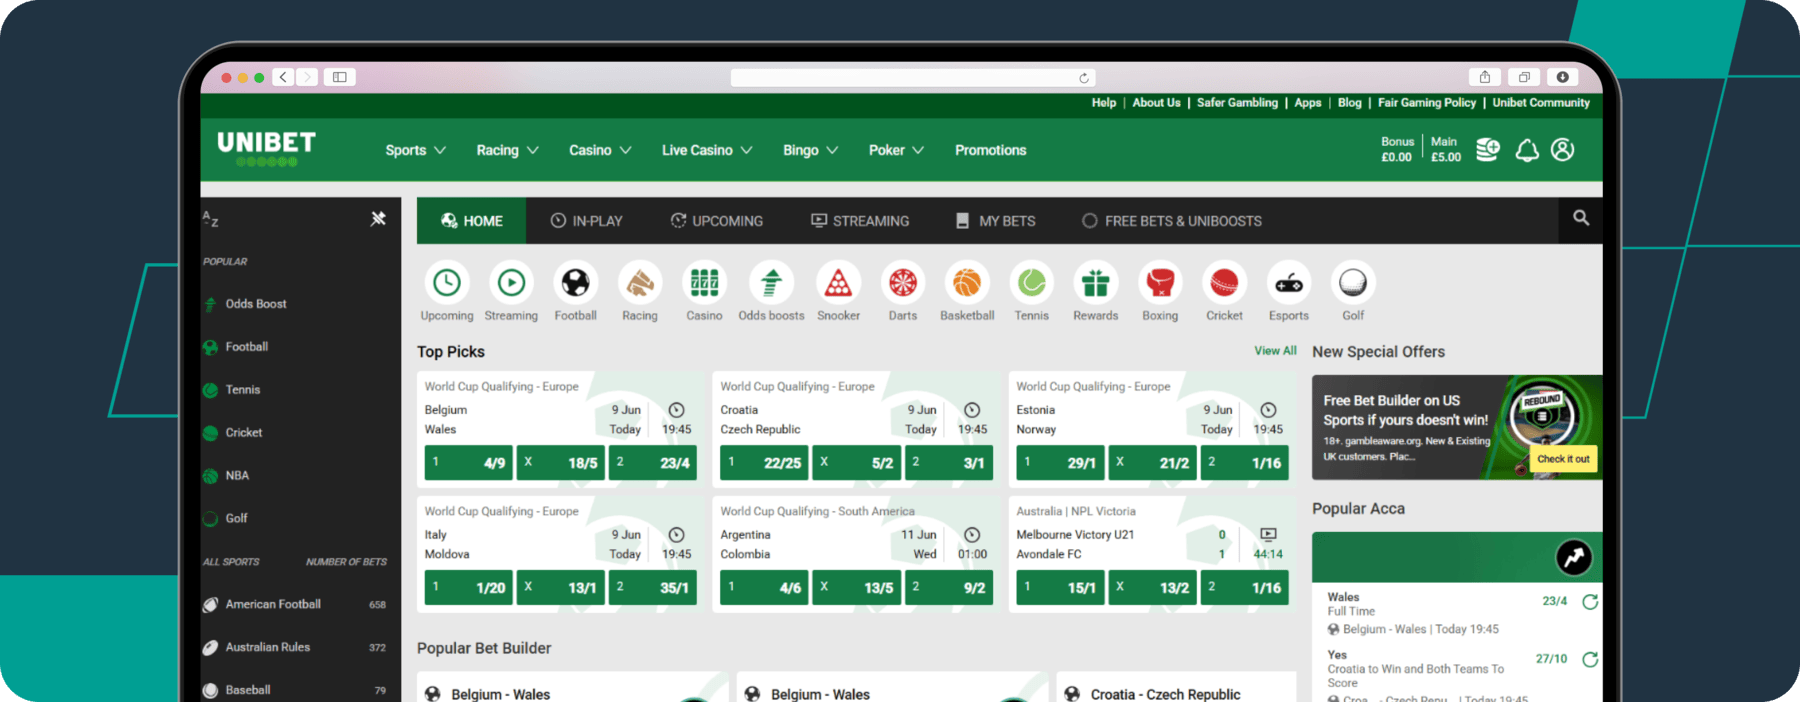This screenshot has height=702, width=1800.
Task: Bet Italy to win at 1/20
Action: tap(468, 588)
